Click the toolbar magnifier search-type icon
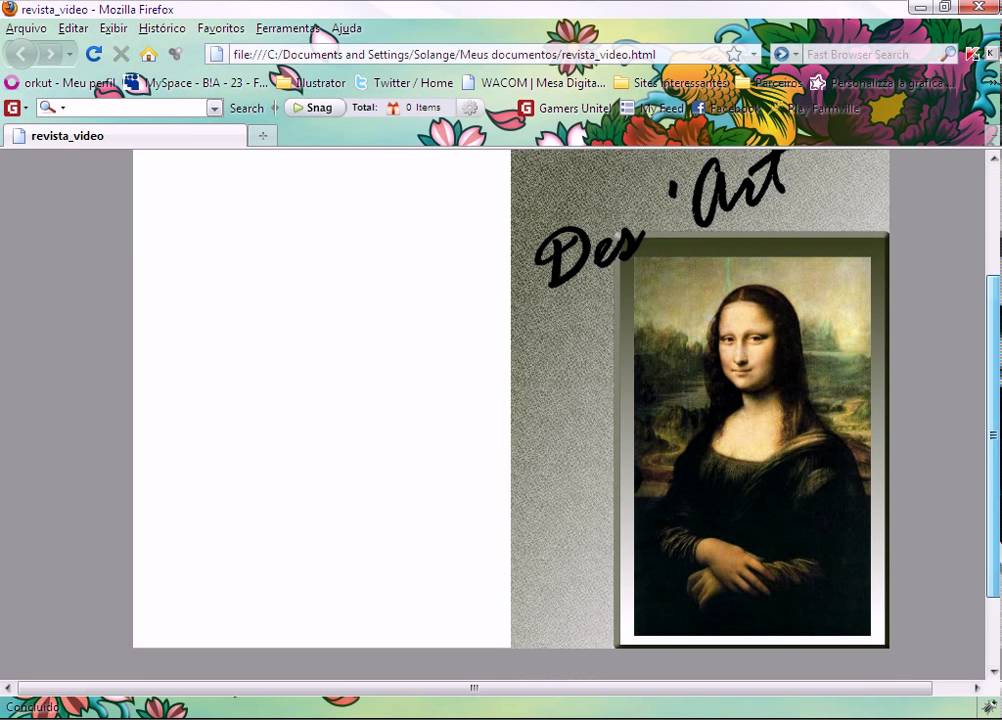The image size is (1002, 720). (48, 107)
